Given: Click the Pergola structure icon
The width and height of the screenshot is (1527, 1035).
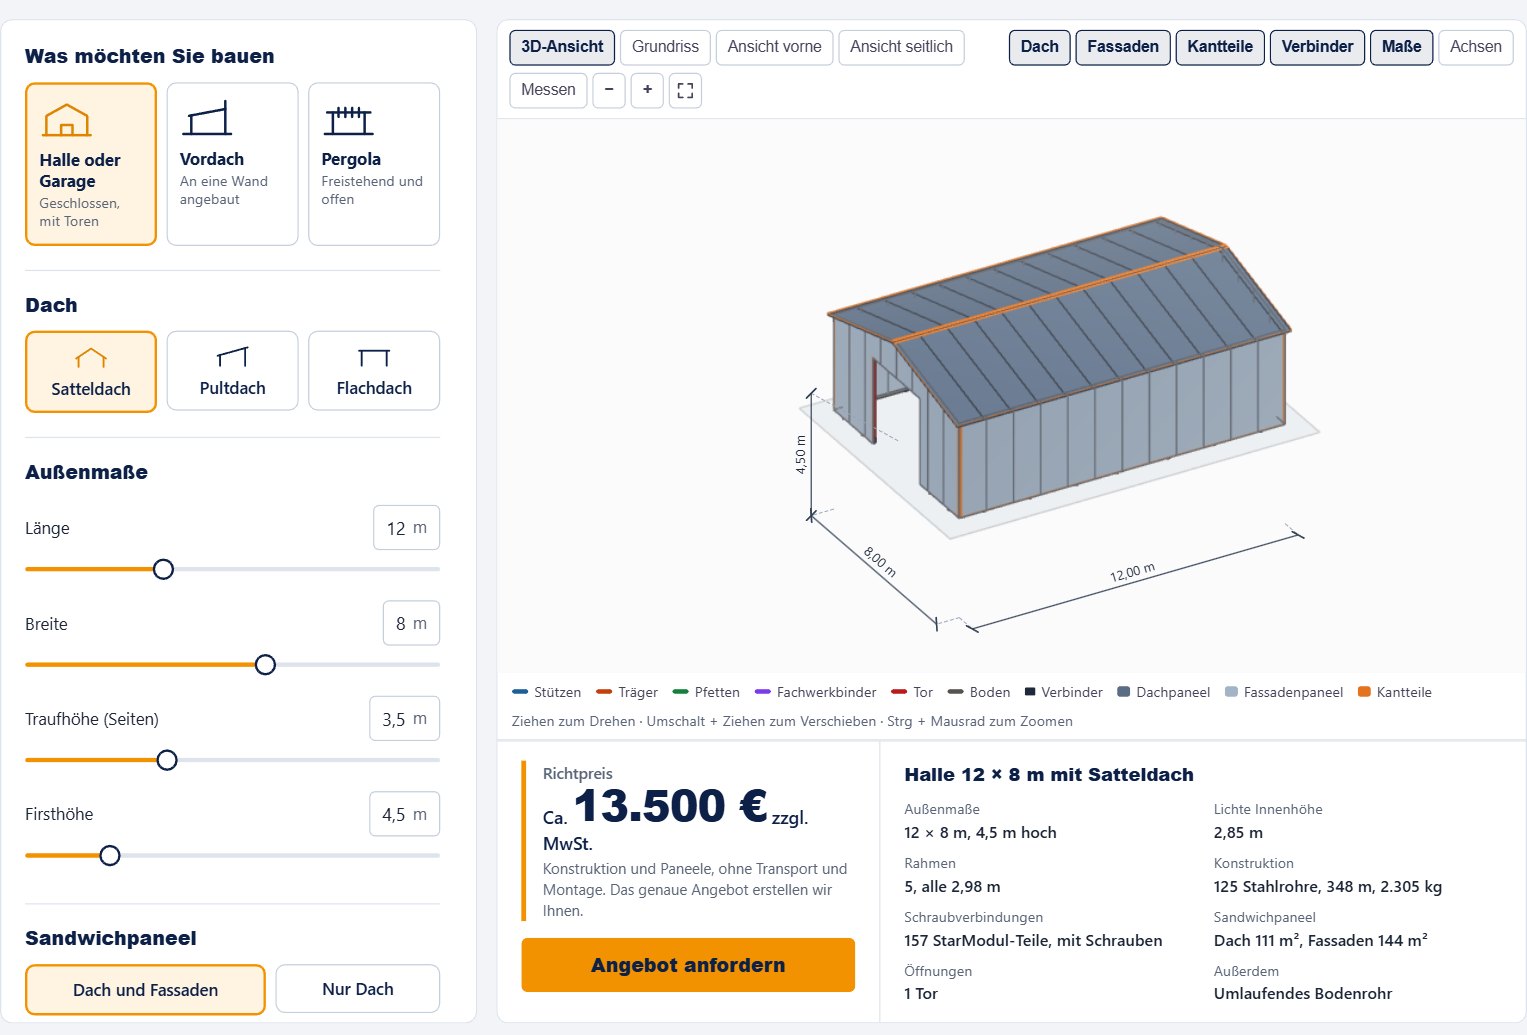Looking at the screenshot, I should pos(349,120).
